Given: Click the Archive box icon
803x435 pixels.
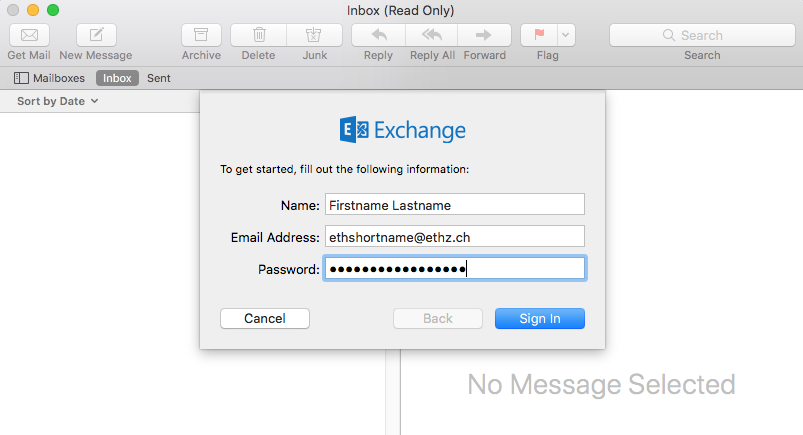Looking at the screenshot, I should coord(201,35).
